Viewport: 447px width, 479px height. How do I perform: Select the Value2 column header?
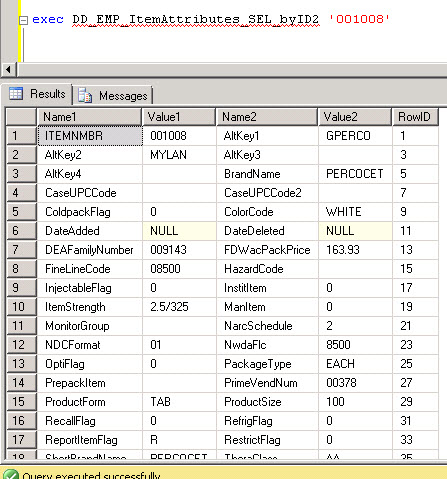(355, 117)
